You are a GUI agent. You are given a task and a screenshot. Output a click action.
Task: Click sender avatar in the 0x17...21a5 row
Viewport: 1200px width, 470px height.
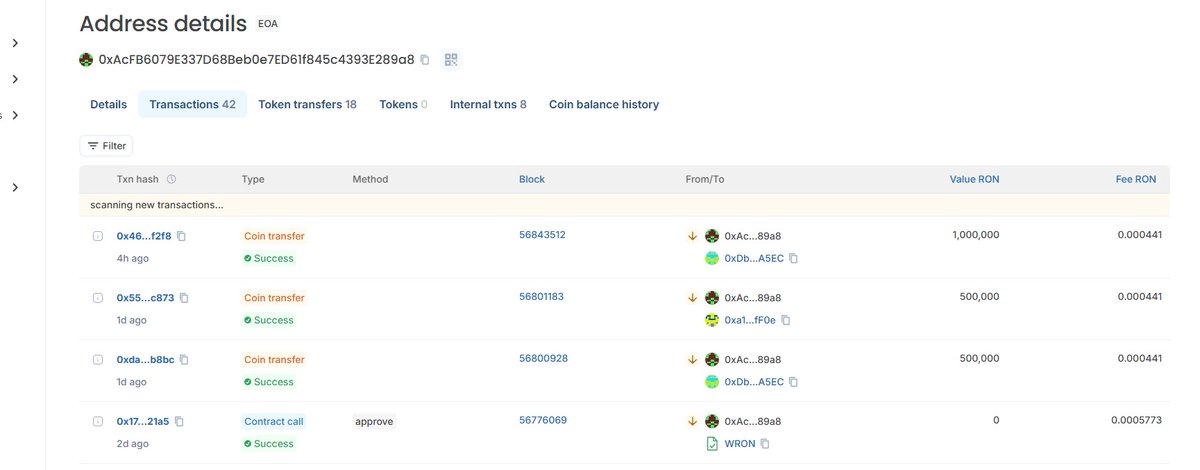(x=712, y=422)
